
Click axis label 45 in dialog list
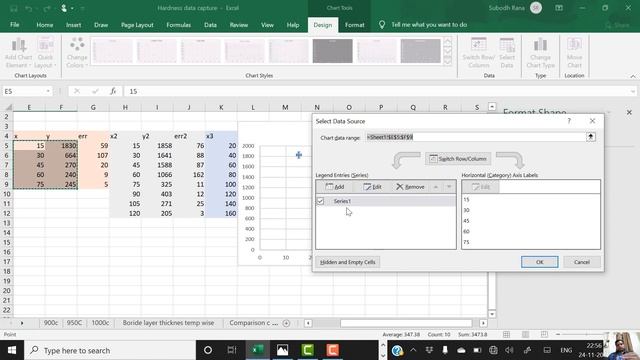click(466, 221)
